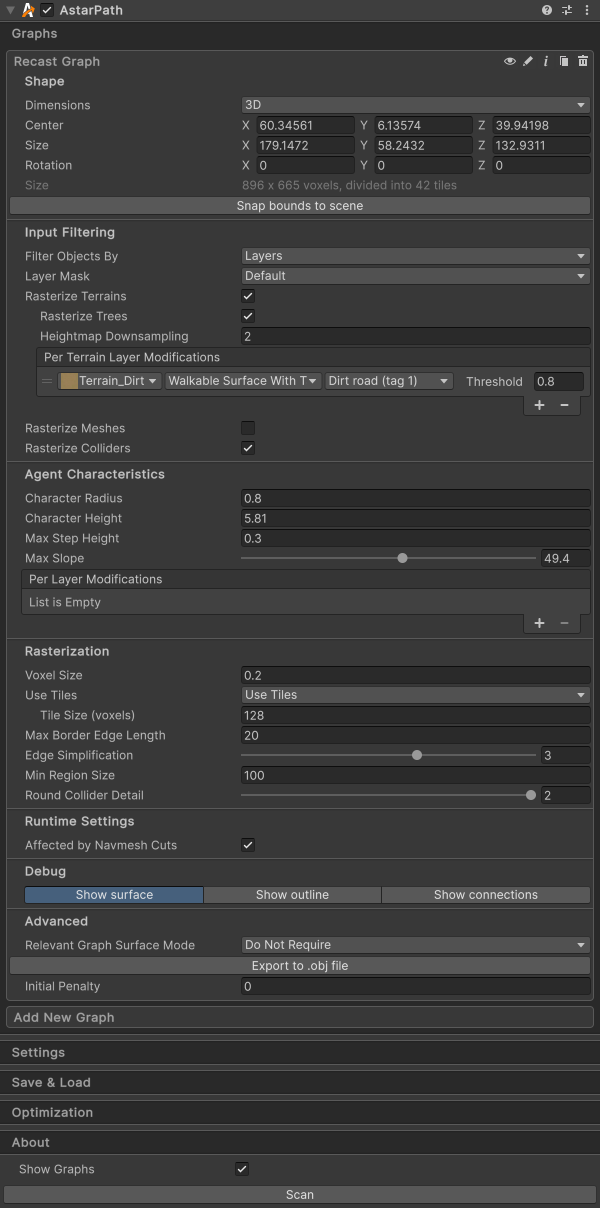Image resolution: width=600 pixels, height=1208 pixels.
Task: Open the AstarPath component help reference
Action: click(547, 10)
